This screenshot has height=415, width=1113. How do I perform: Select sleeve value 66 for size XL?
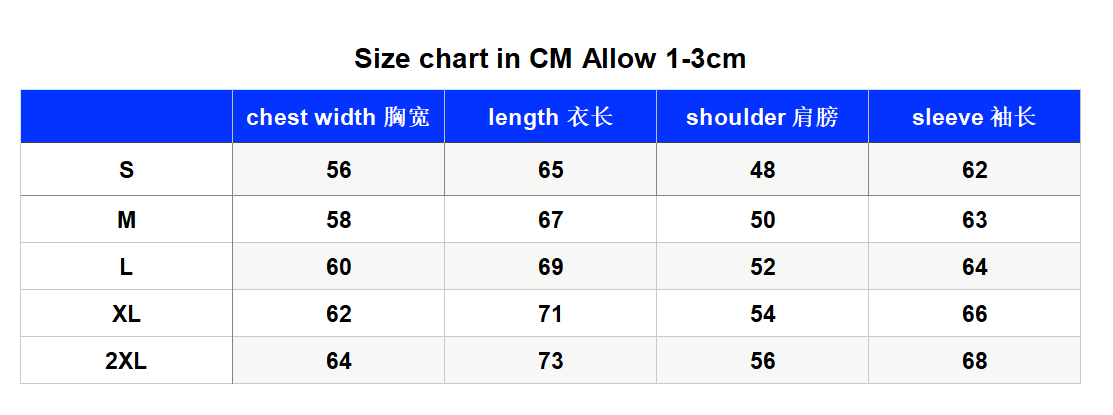(x=975, y=314)
